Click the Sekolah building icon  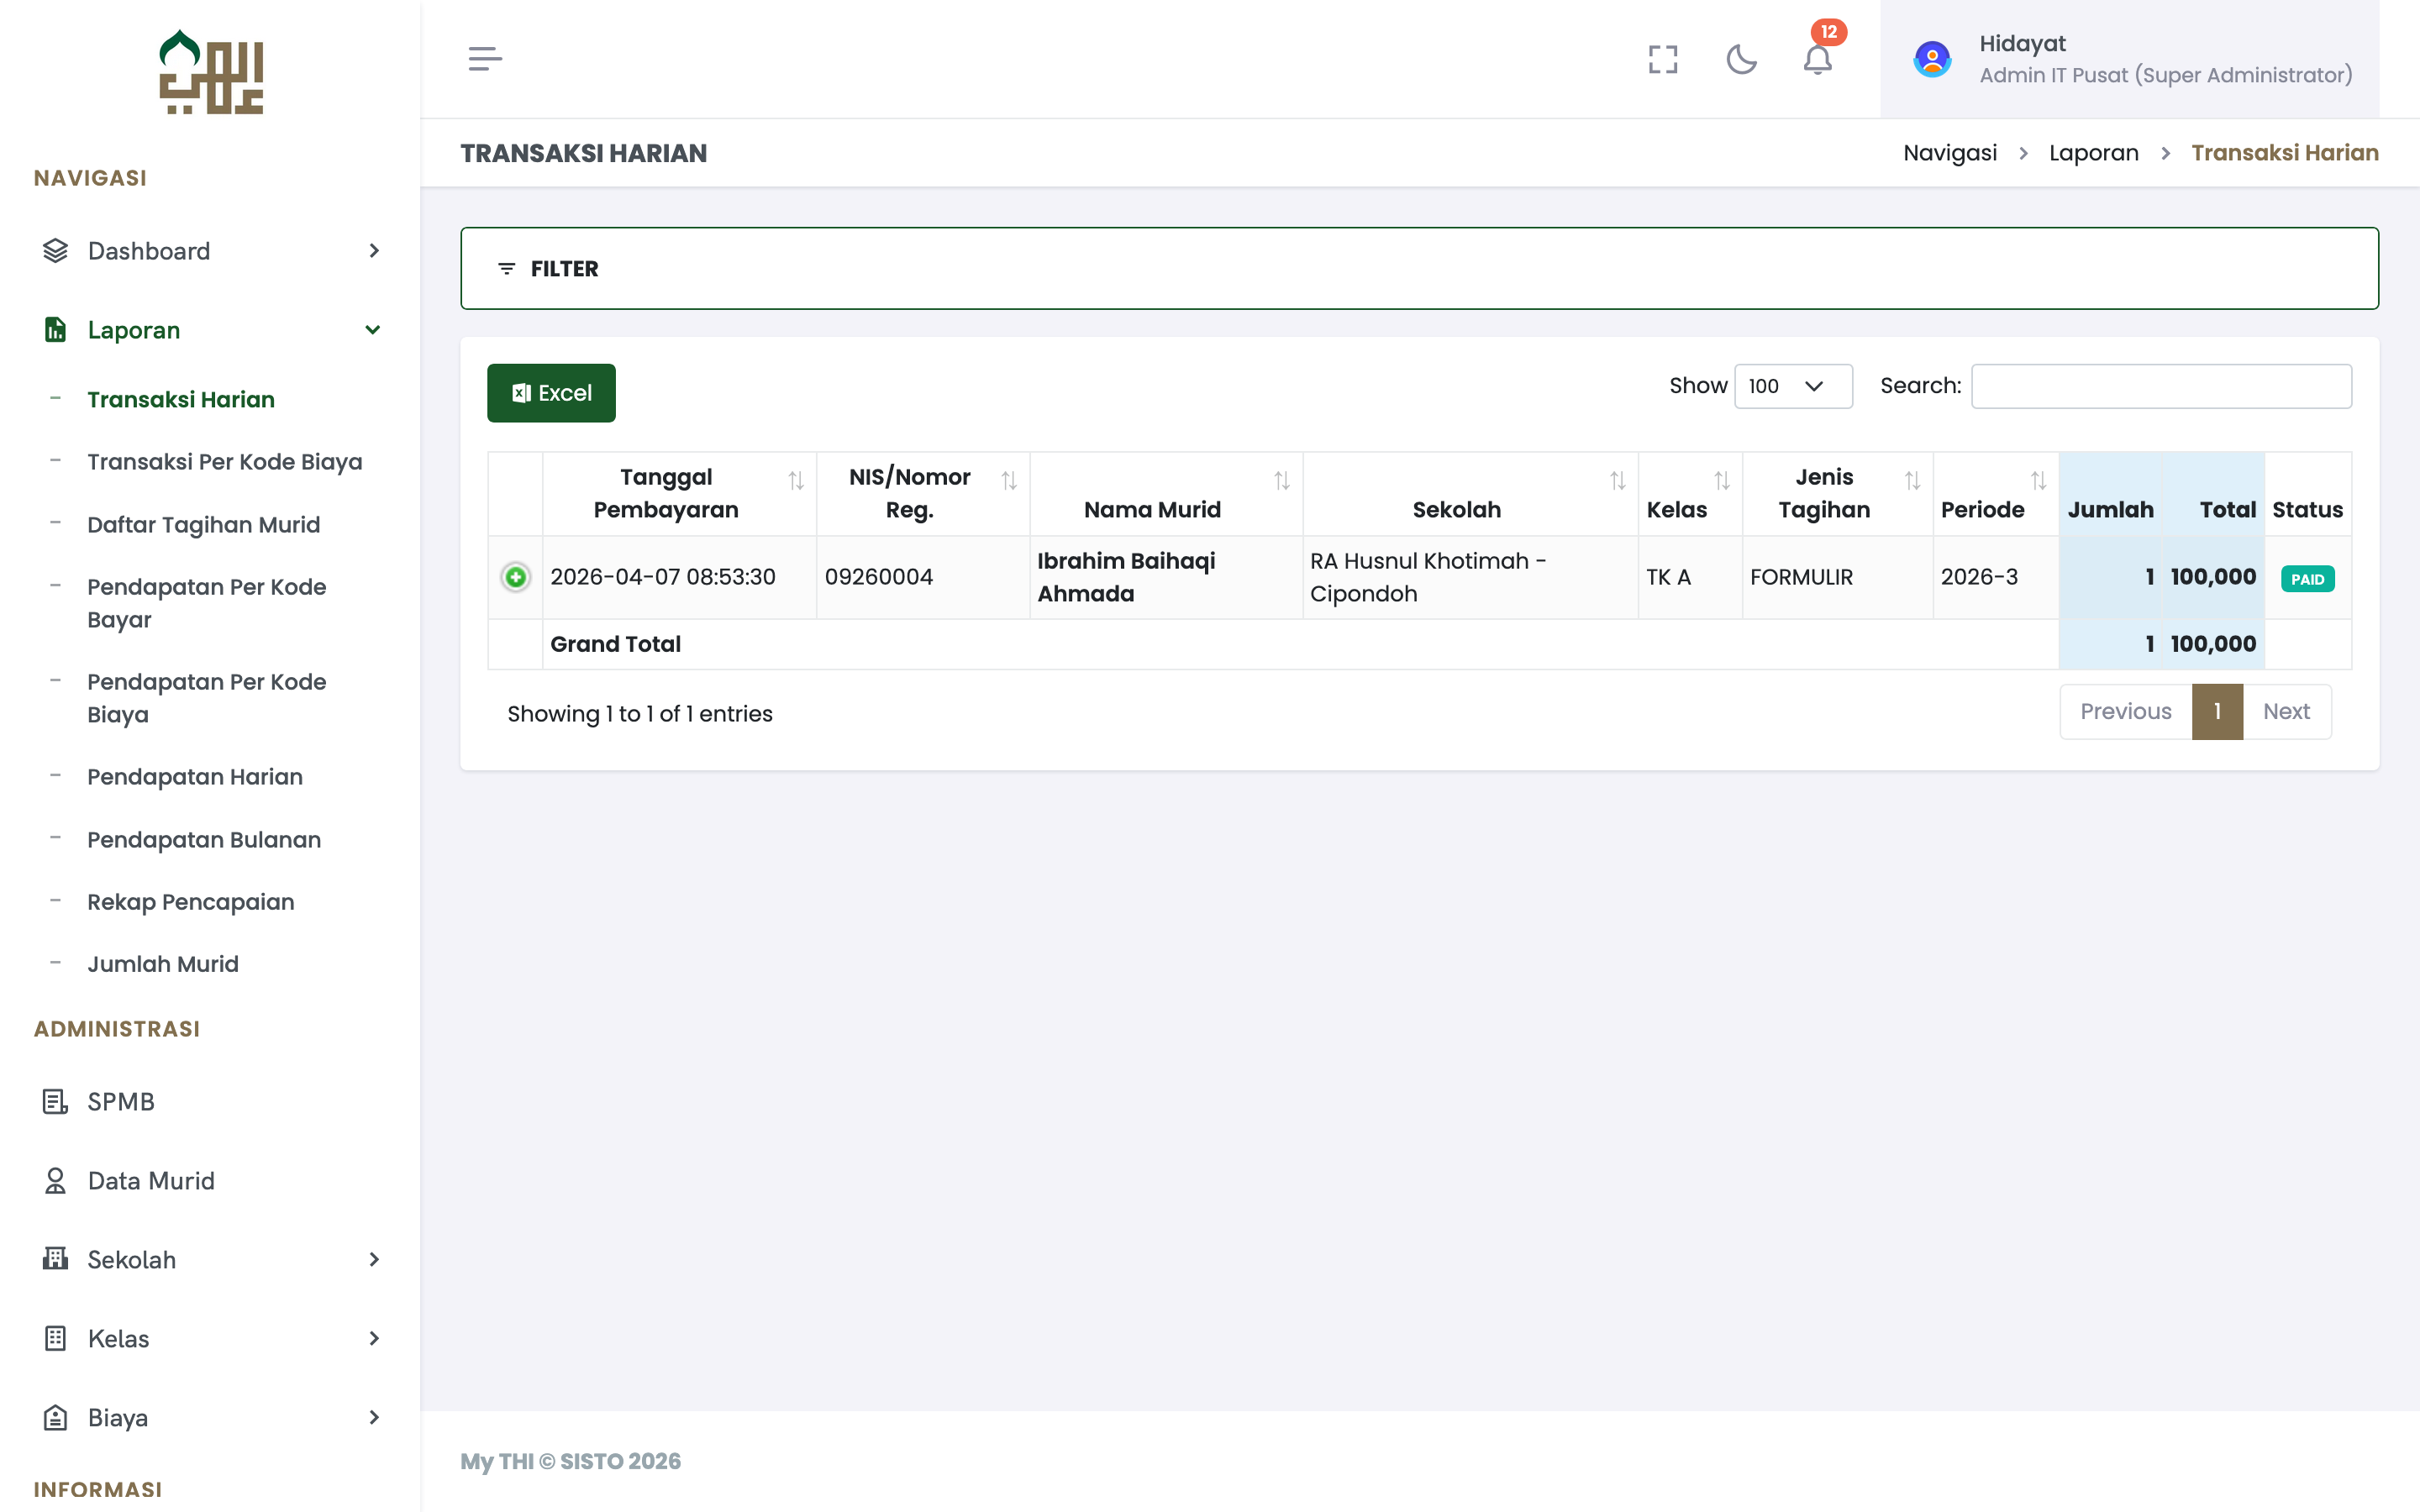pos(55,1259)
